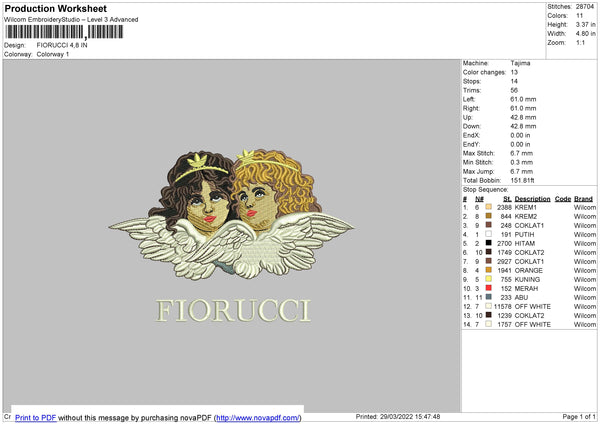The width and height of the screenshot is (600, 424).
Task: Click the OFF WHITE row with 1757 stitches
Action: point(529,324)
